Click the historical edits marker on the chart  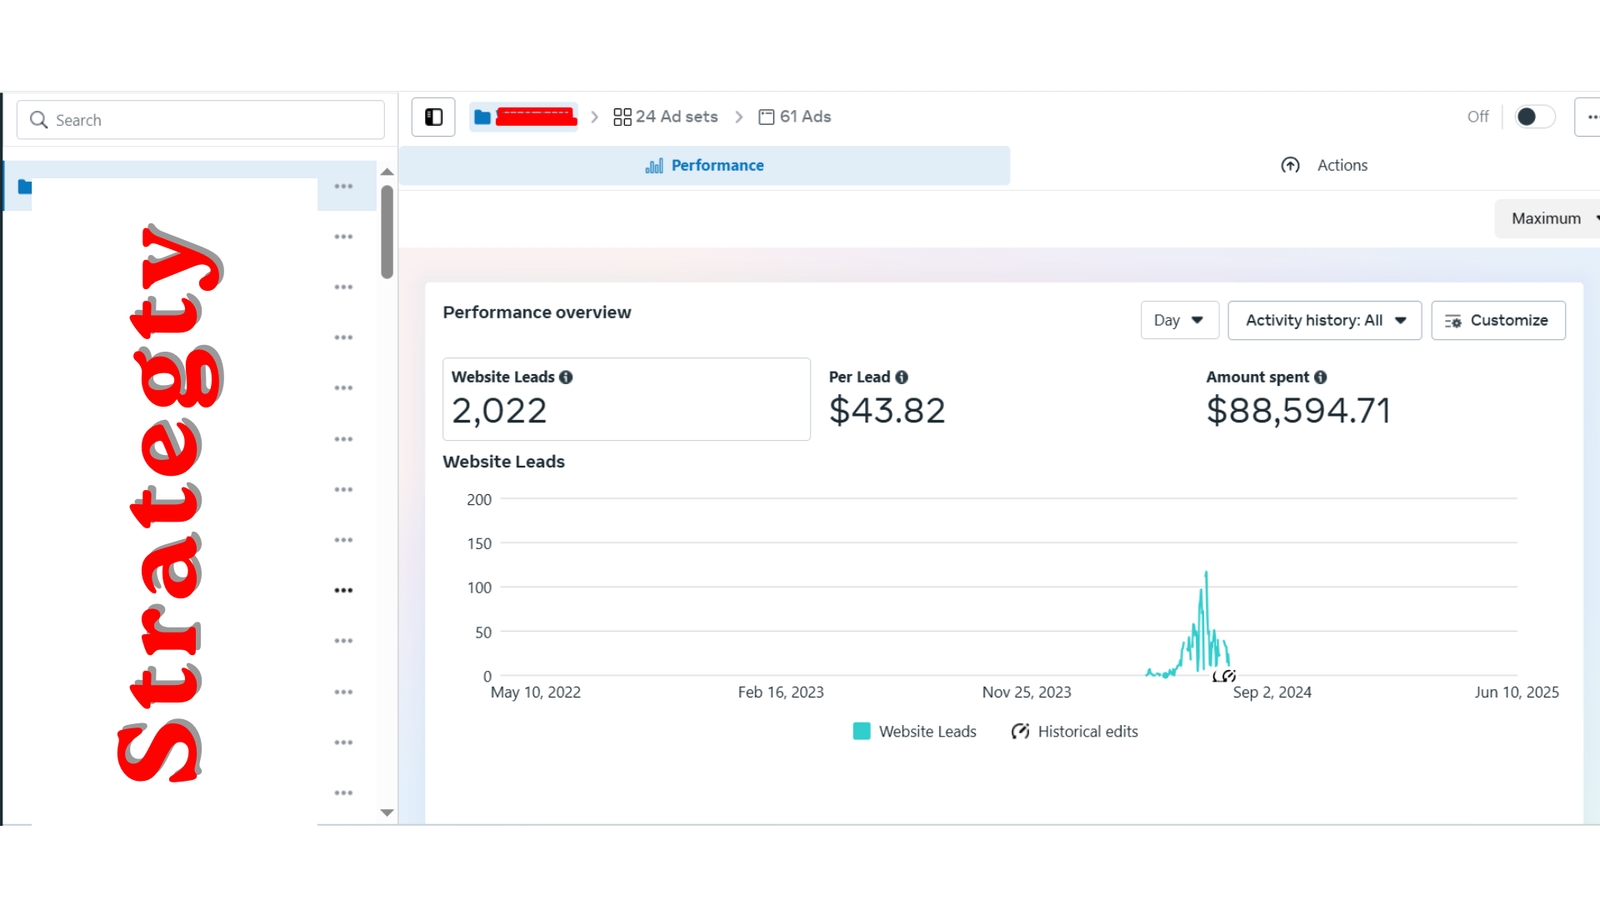click(1229, 677)
